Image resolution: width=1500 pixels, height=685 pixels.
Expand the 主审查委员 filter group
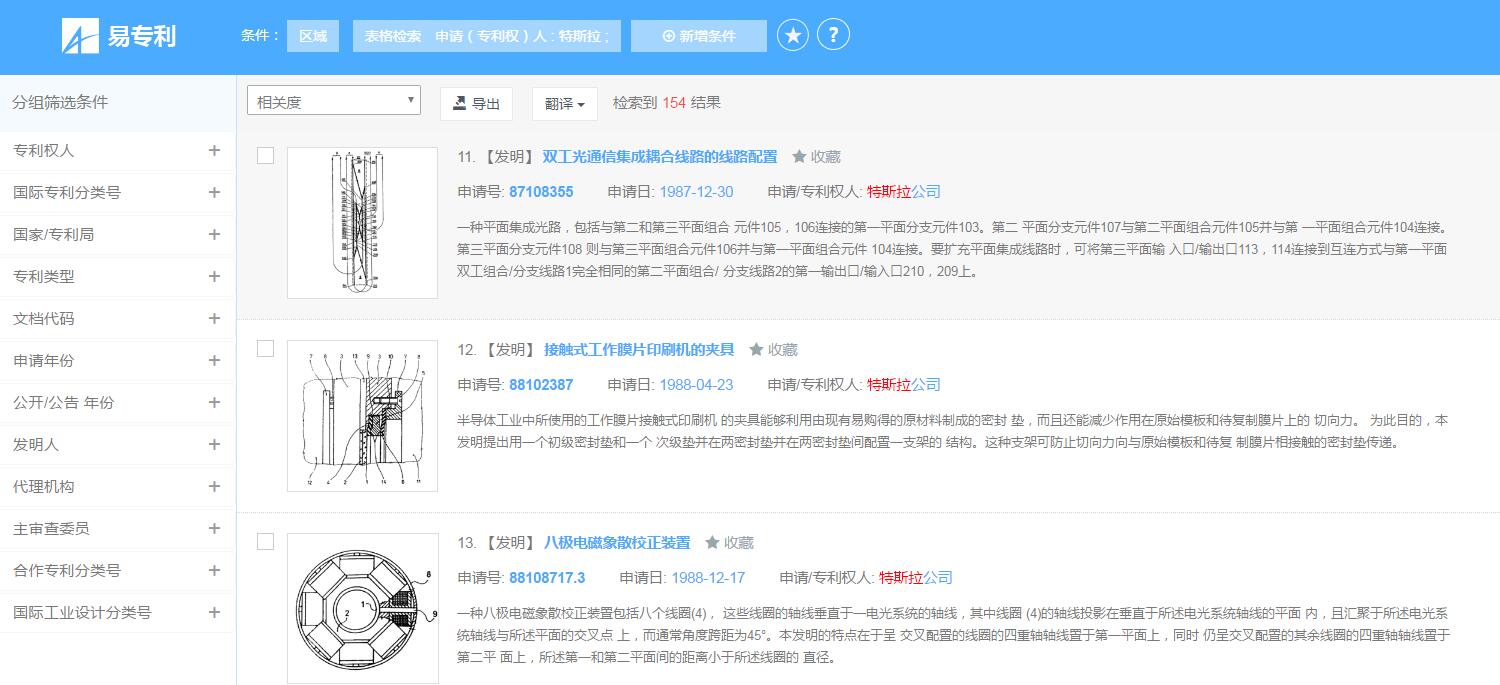pos(214,529)
